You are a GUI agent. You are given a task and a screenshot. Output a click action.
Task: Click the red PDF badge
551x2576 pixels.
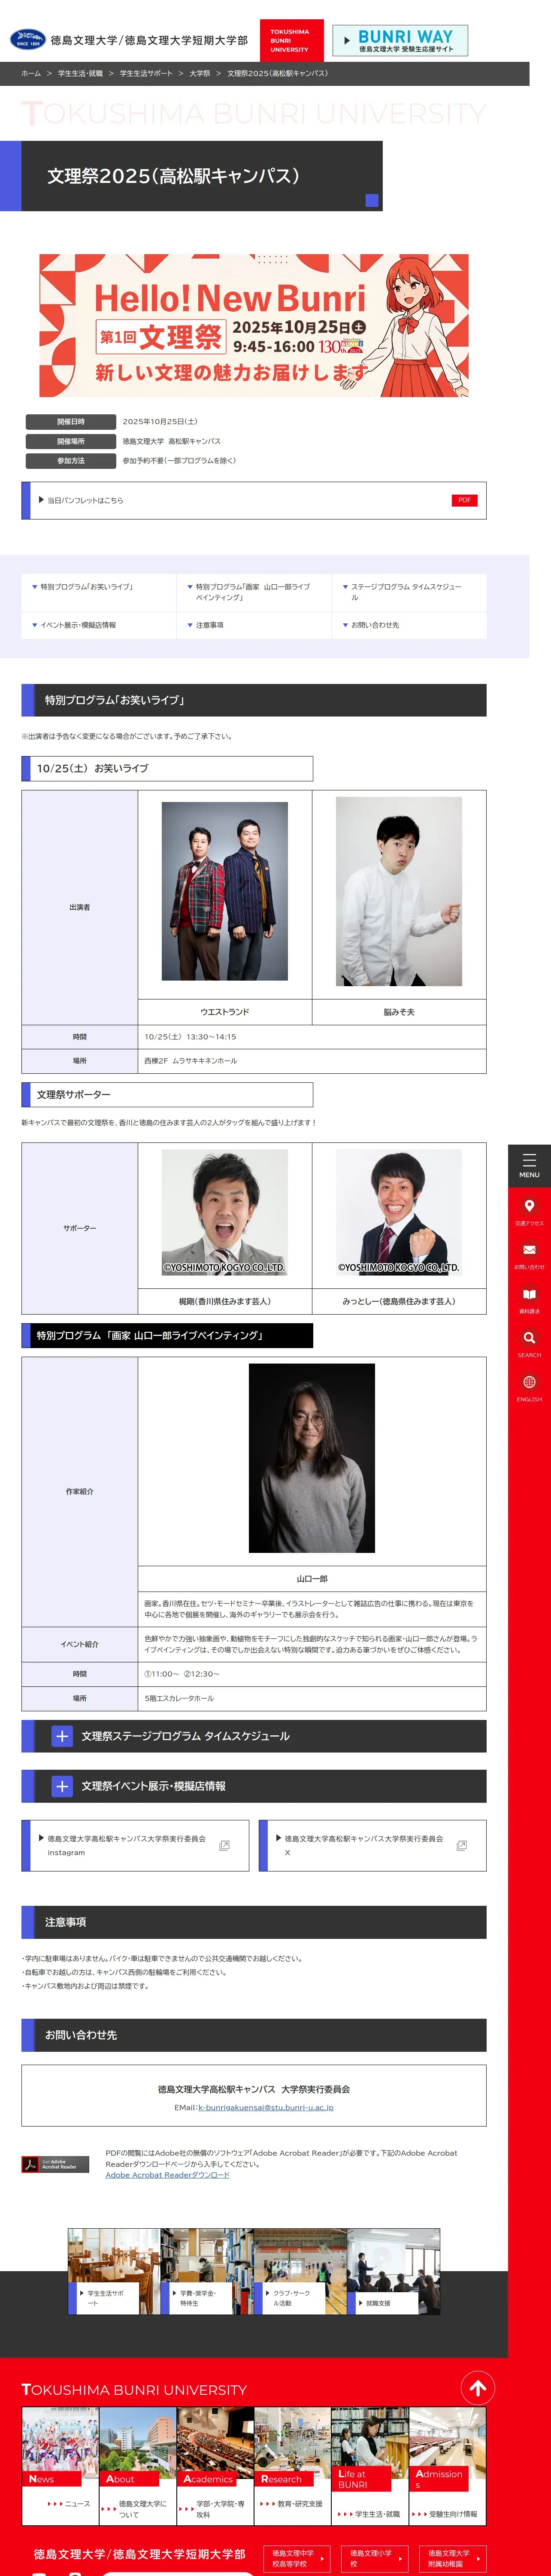coord(464,500)
